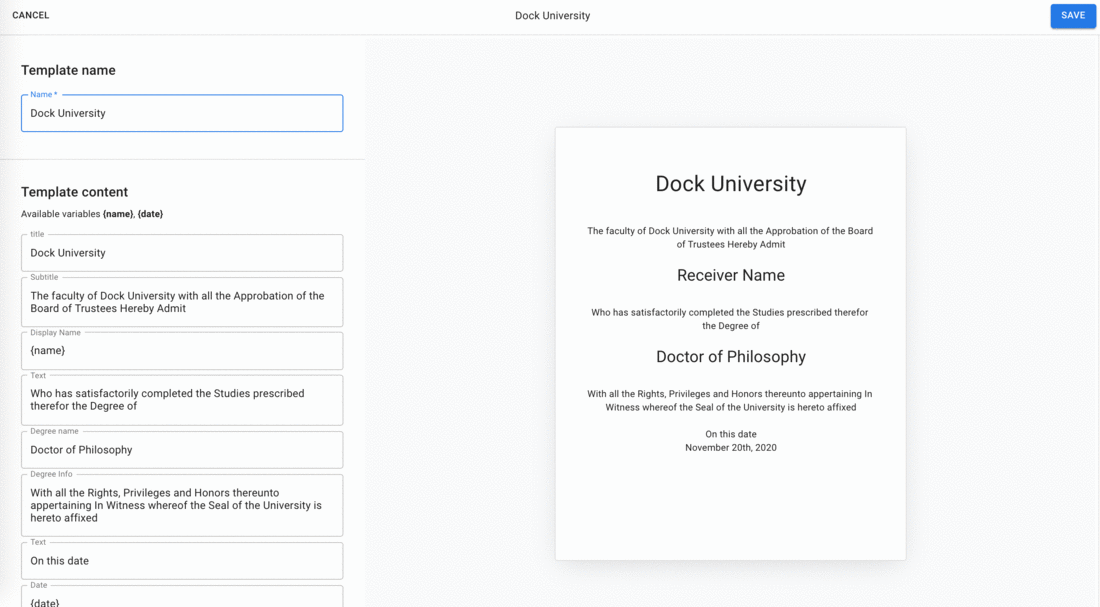Click the Degree Info text field

pos(181,505)
